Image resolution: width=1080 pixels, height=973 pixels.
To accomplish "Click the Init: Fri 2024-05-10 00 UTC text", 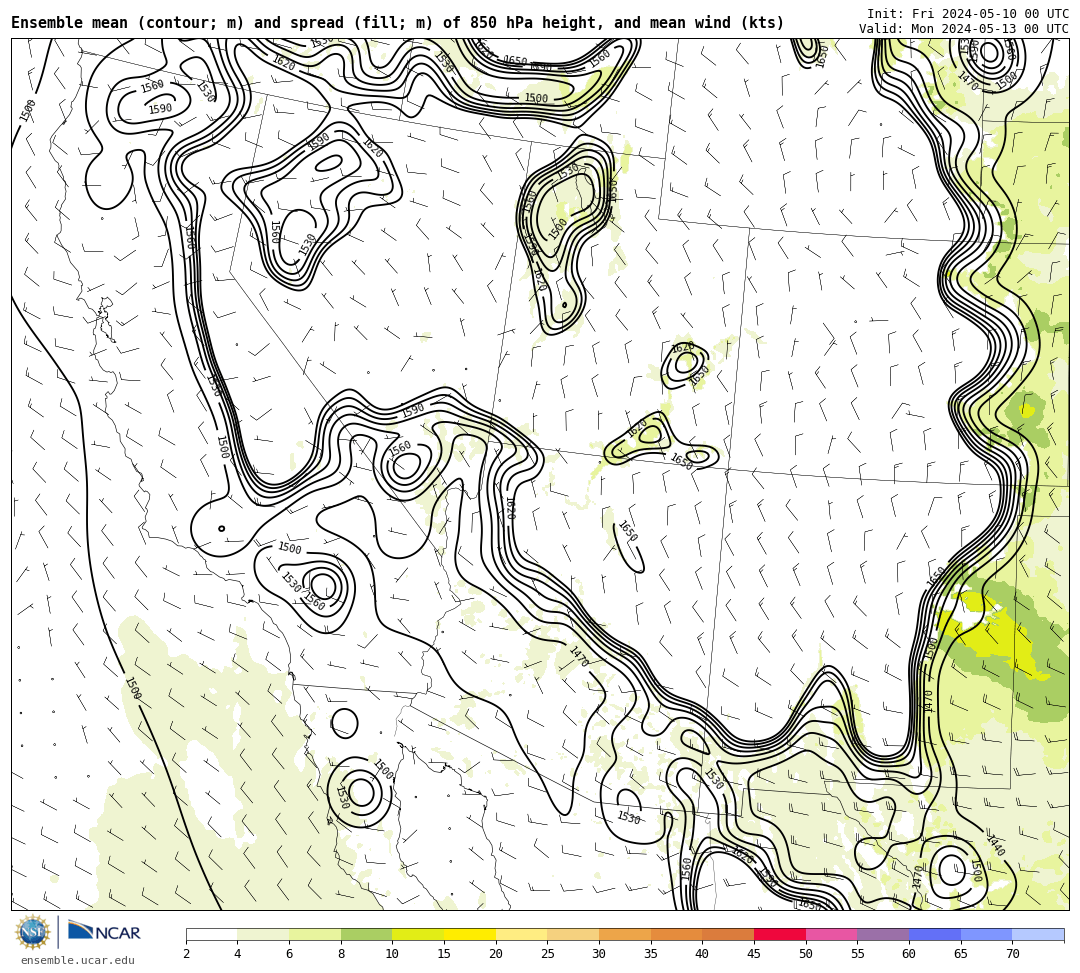I will point(968,13).
